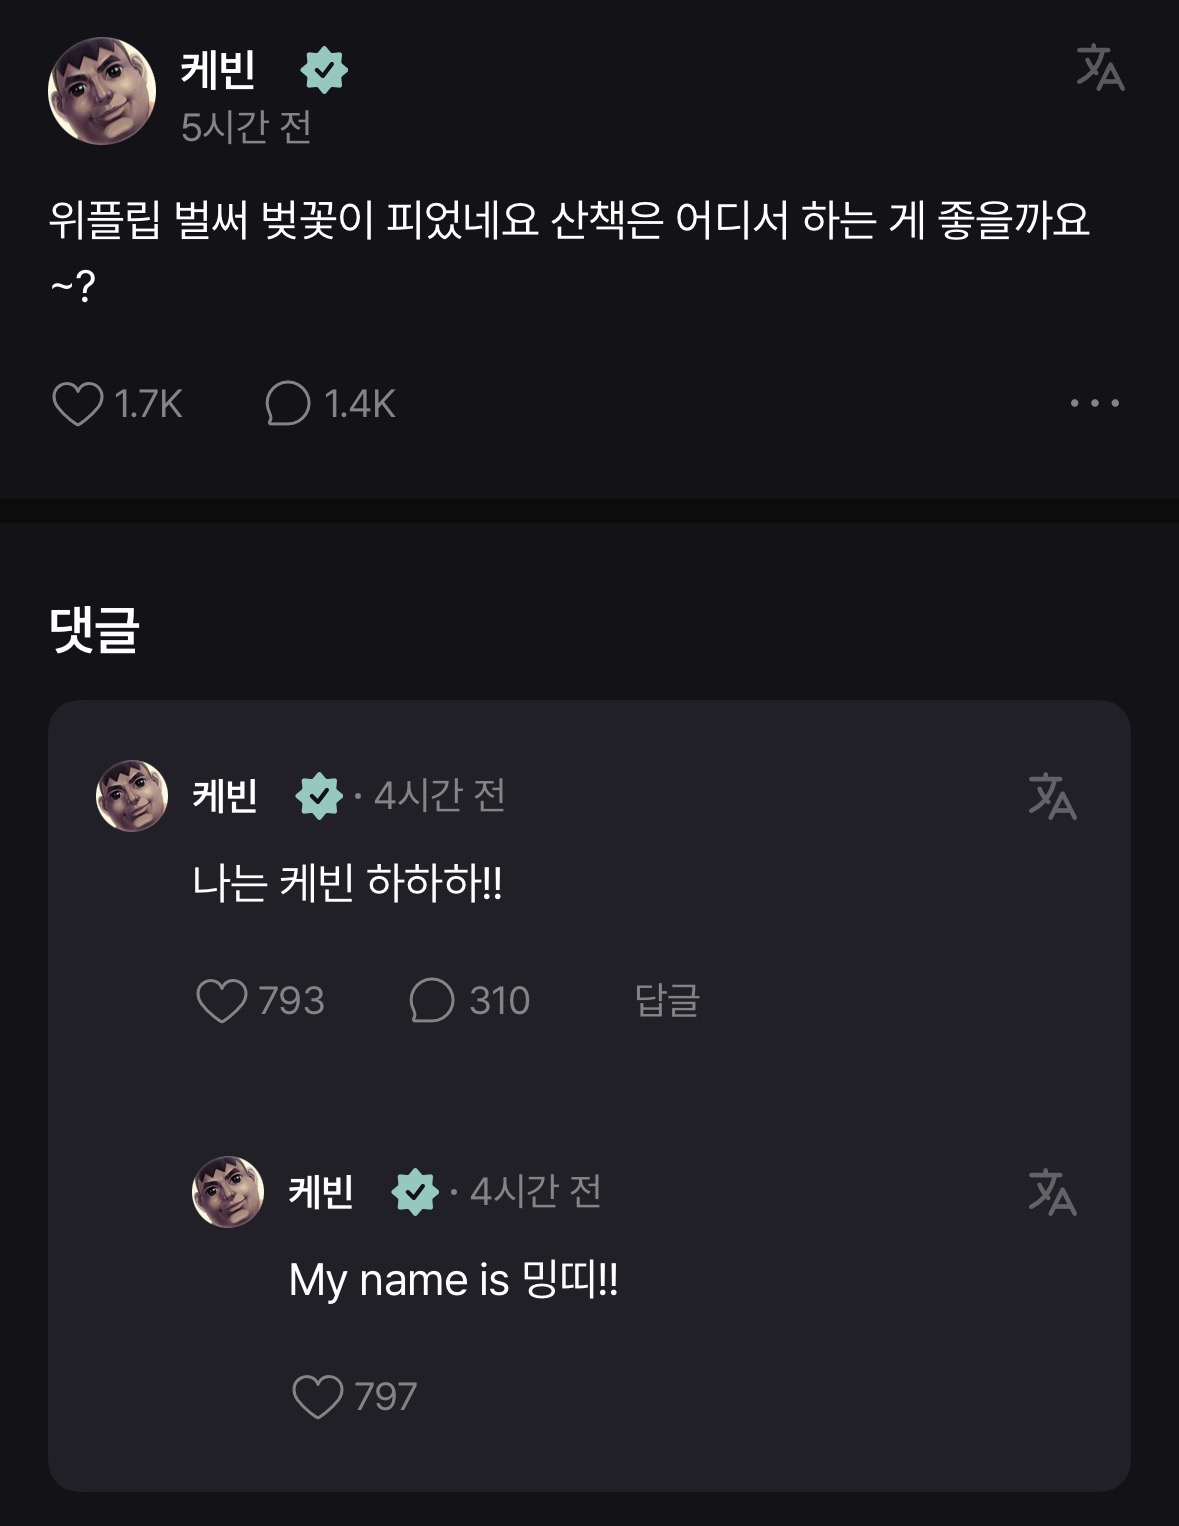Viewport: 1179px width, 1526px height.
Task: Like the main post with heart icon
Action: [78, 404]
